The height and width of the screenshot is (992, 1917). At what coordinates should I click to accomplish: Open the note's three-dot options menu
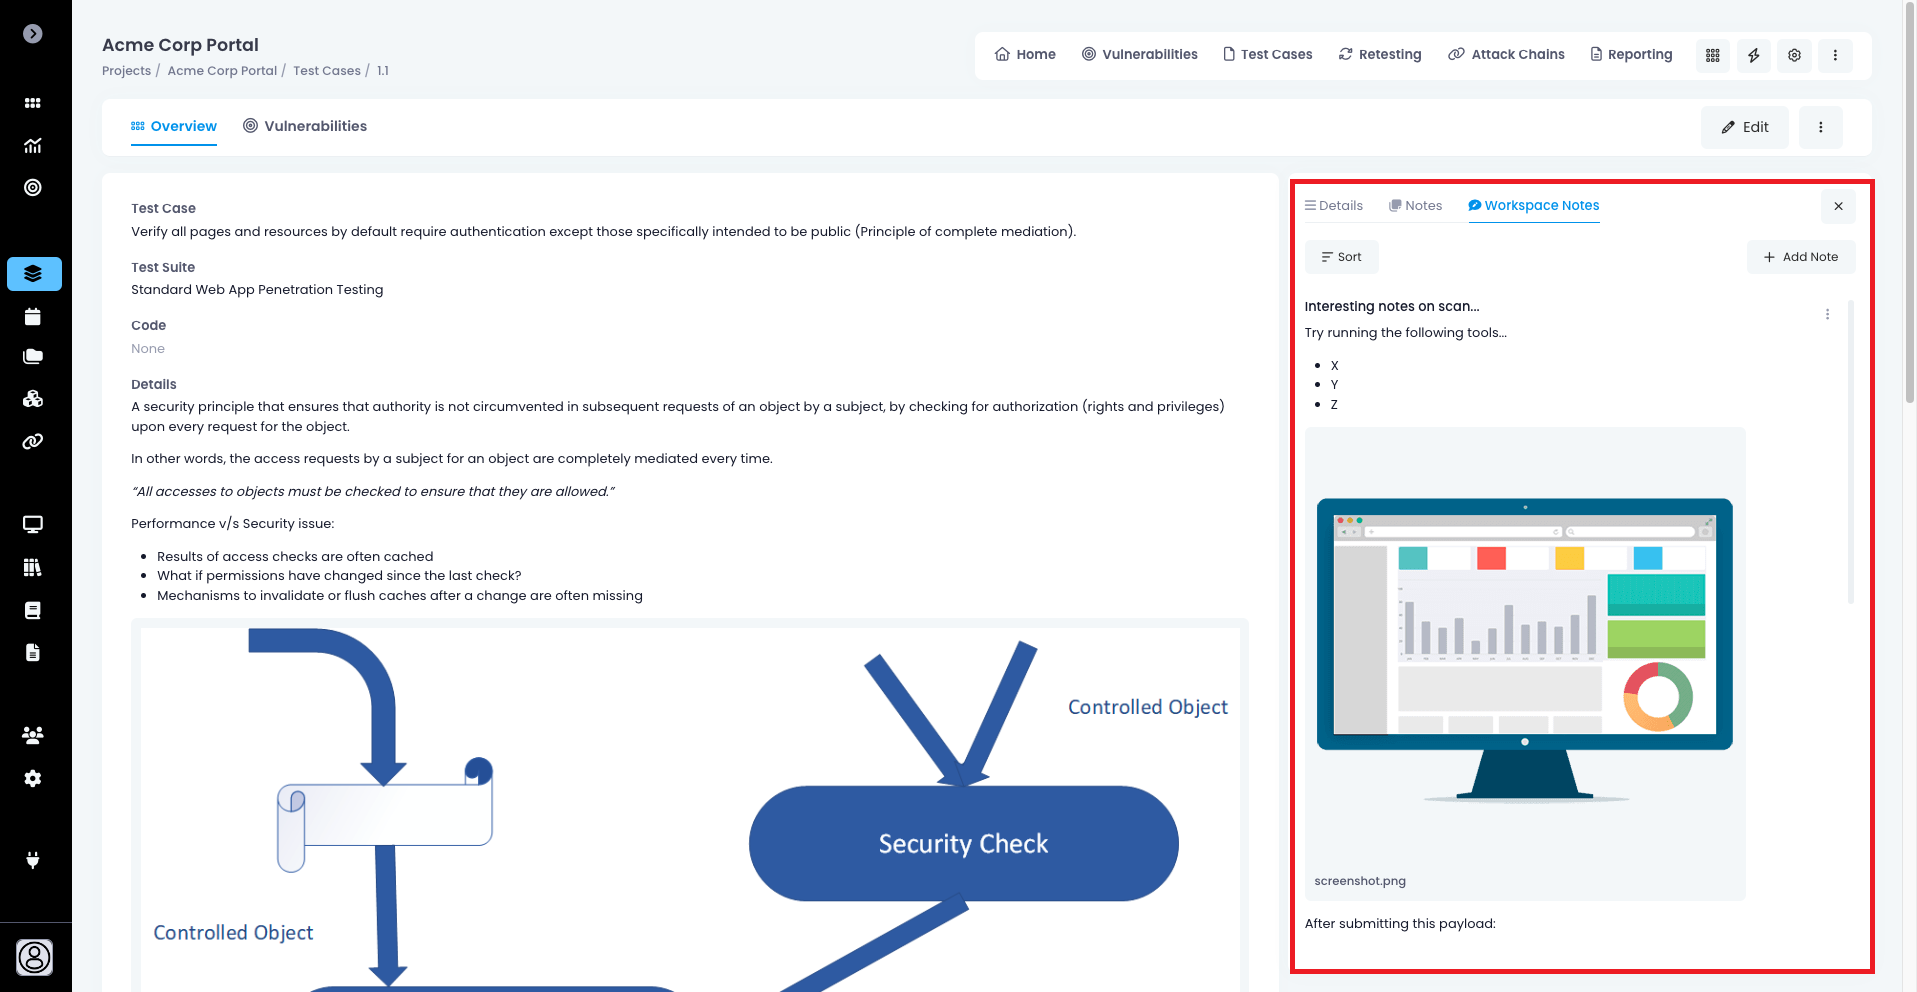(x=1827, y=314)
